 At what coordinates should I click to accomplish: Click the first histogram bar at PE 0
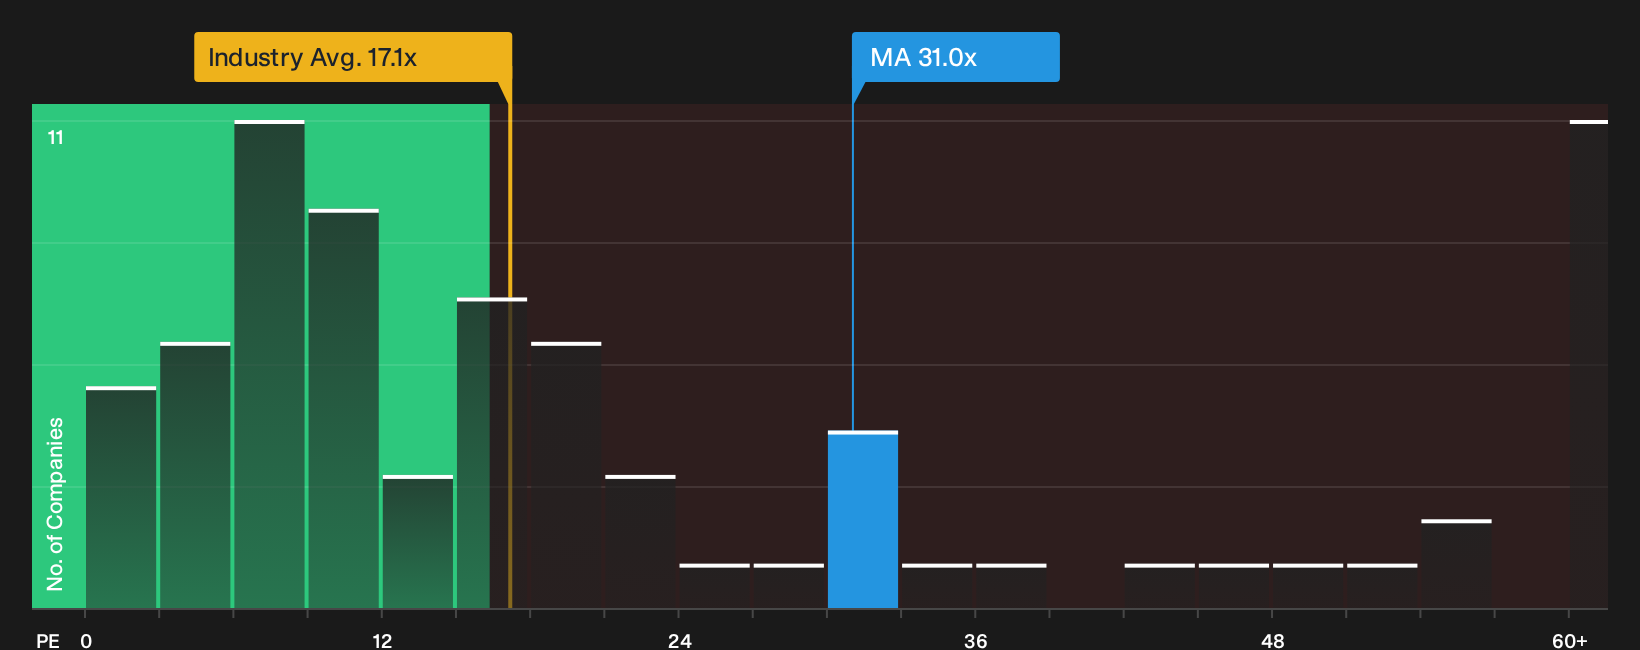pos(121,497)
